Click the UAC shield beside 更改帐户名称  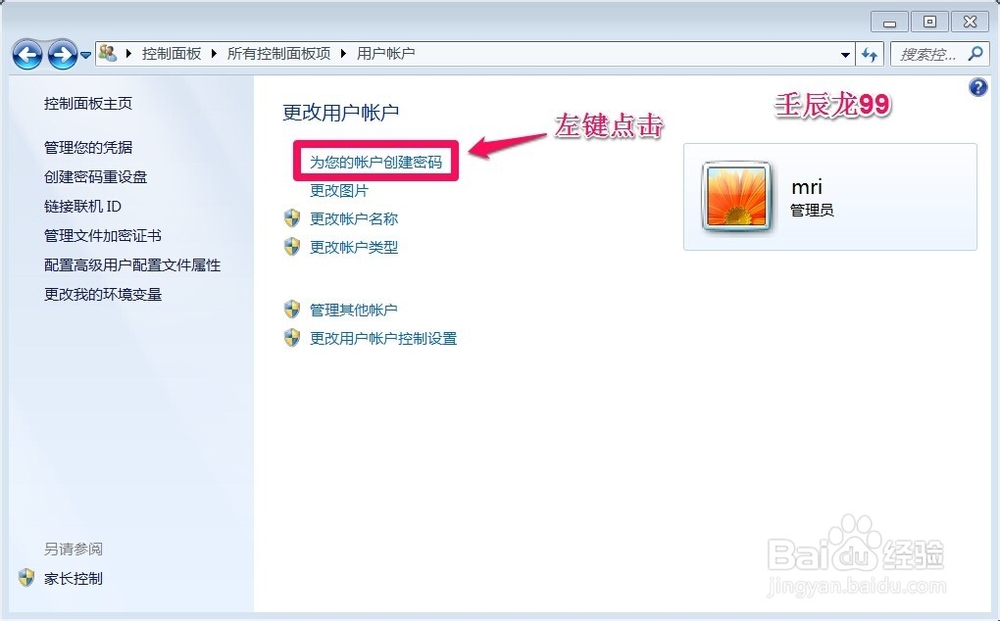click(x=292, y=219)
